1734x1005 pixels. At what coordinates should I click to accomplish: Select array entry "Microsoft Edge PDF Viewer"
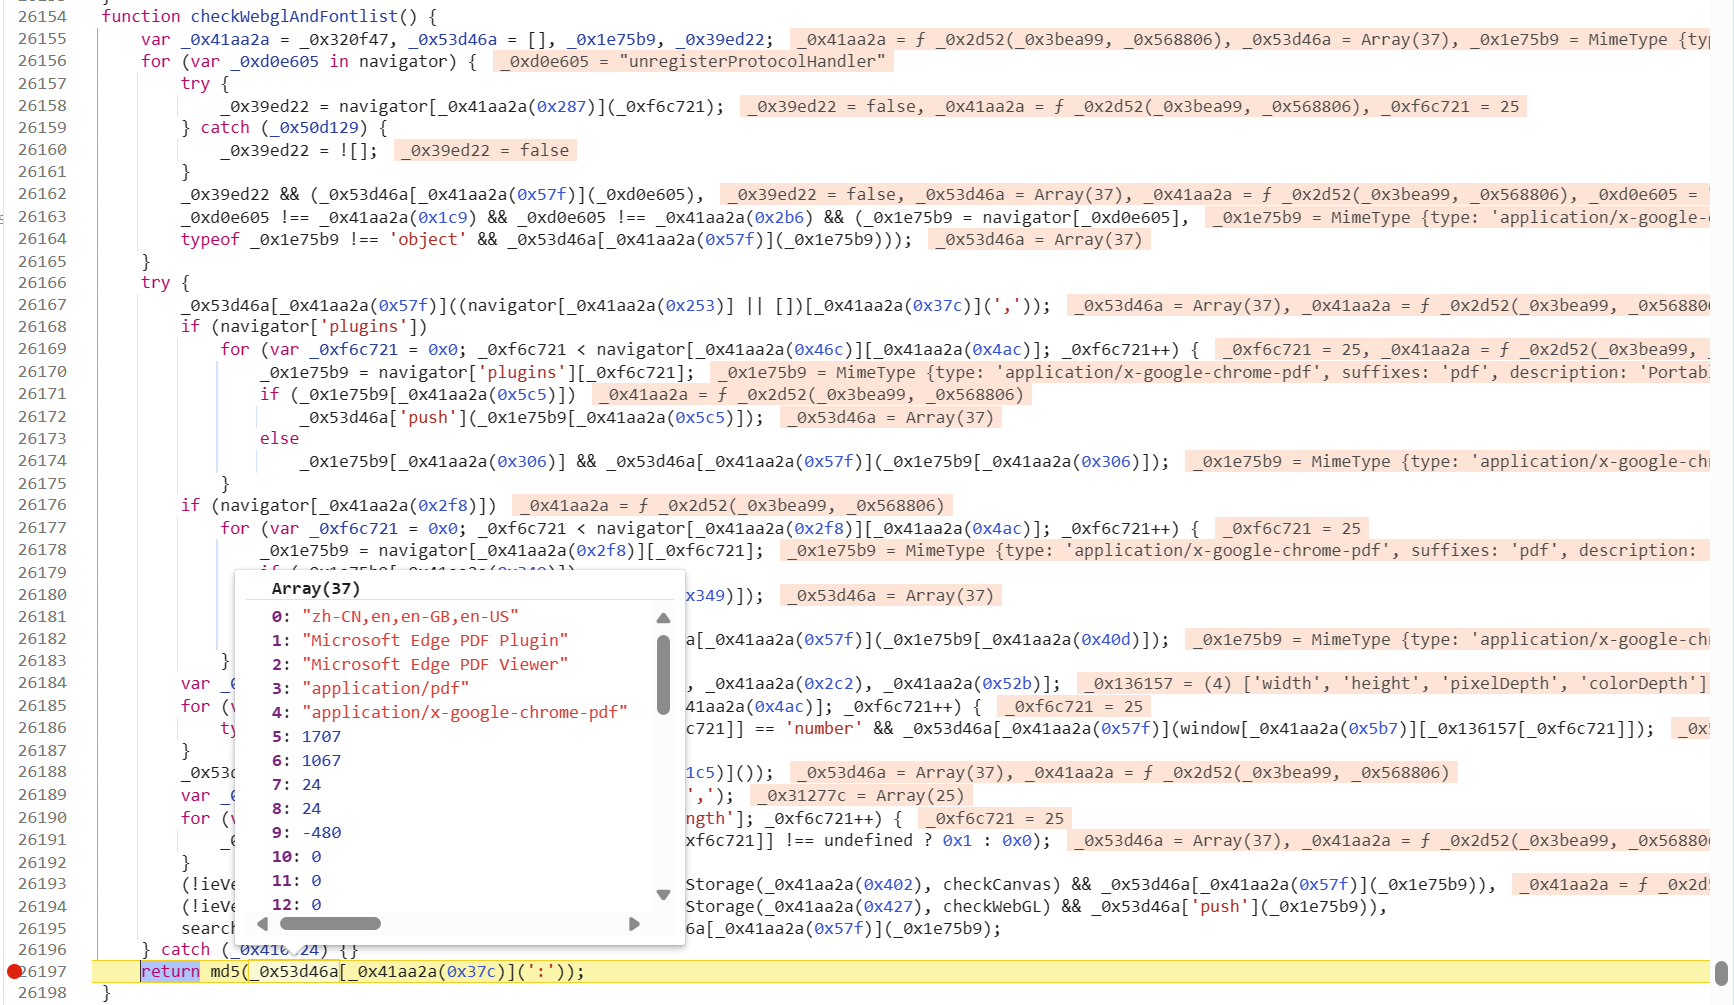[x=435, y=665]
